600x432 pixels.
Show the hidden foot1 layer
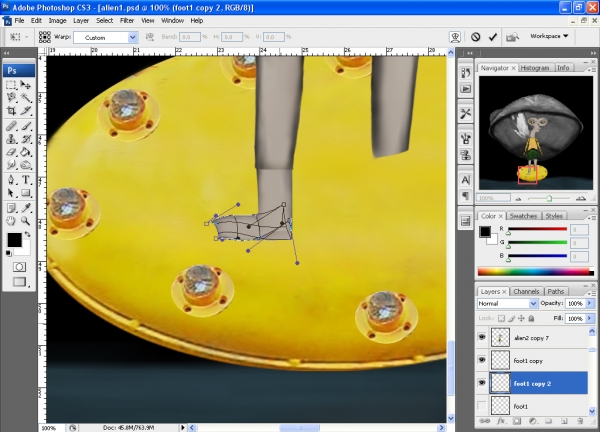[482, 406]
